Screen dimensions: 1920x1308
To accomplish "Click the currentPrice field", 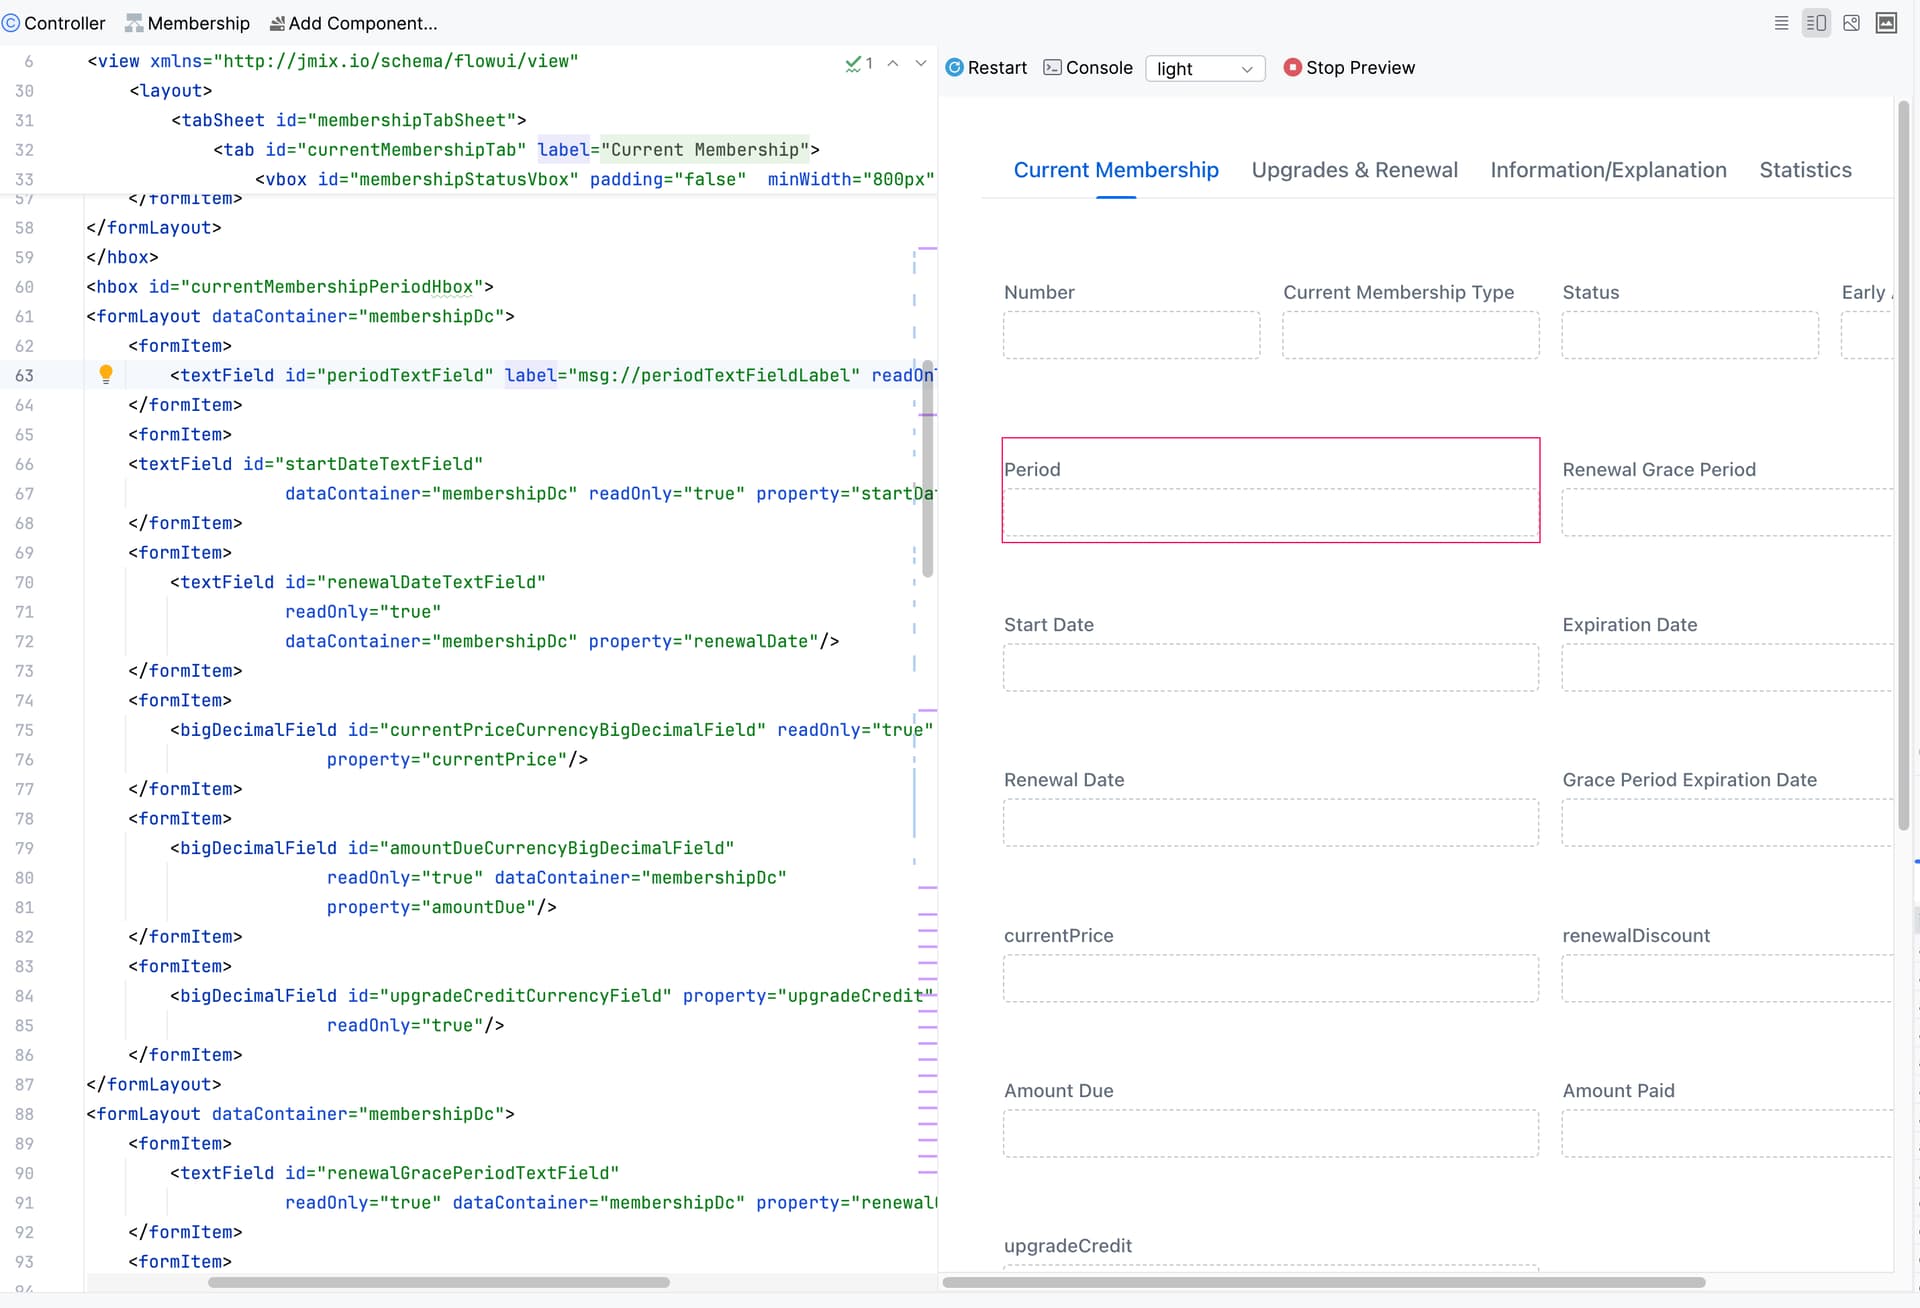I will [x=1271, y=979].
